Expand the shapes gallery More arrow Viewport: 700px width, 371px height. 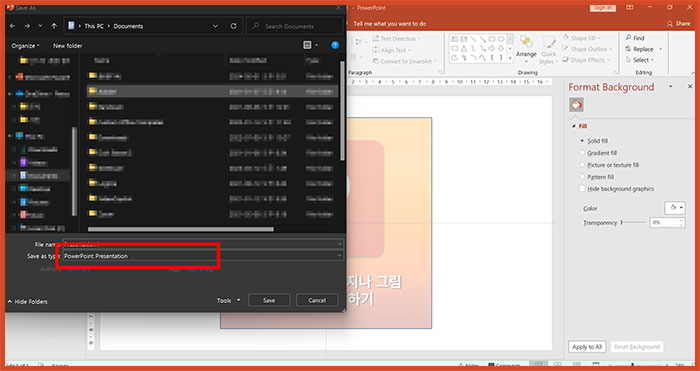tap(510, 58)
